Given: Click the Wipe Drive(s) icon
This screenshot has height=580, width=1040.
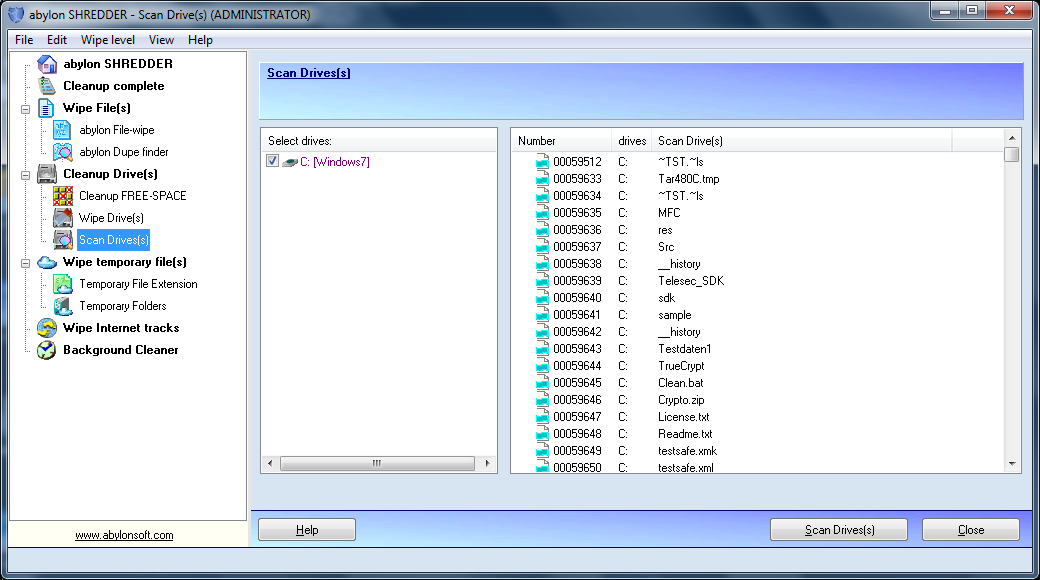Looking at the screenshot, I should 62,218.
